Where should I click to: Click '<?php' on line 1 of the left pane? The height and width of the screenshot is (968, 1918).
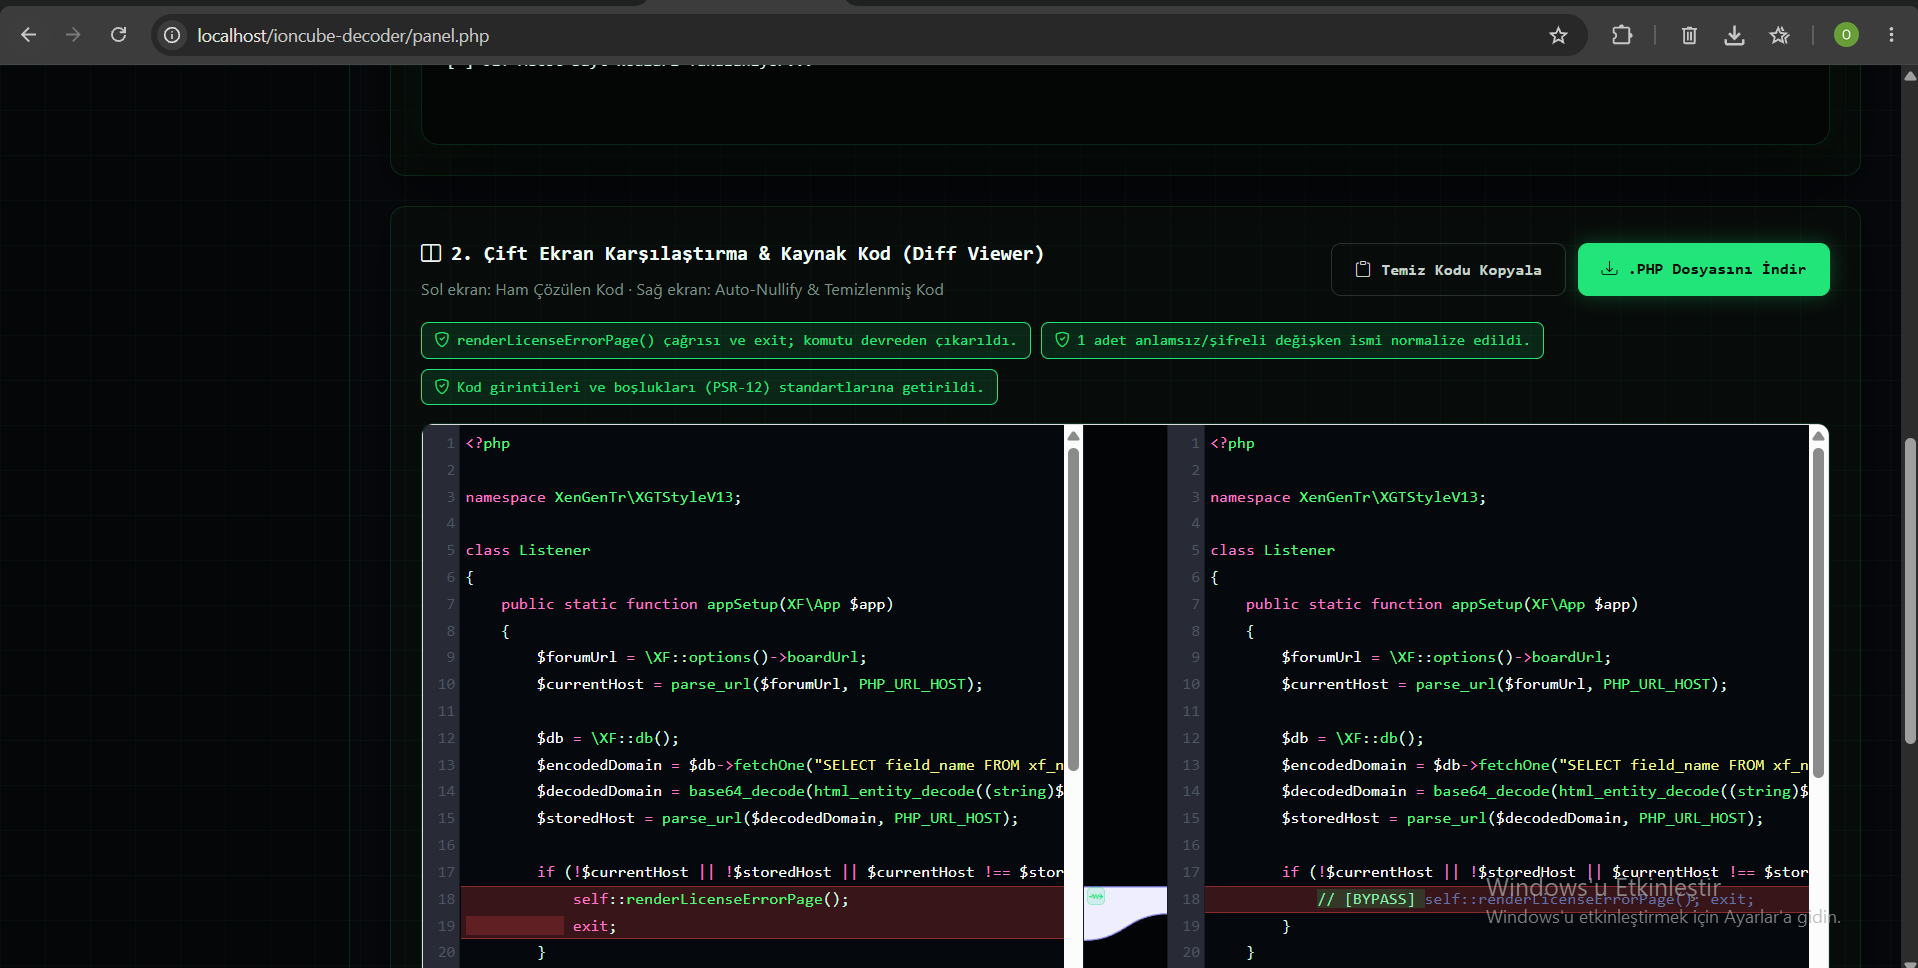488,443
